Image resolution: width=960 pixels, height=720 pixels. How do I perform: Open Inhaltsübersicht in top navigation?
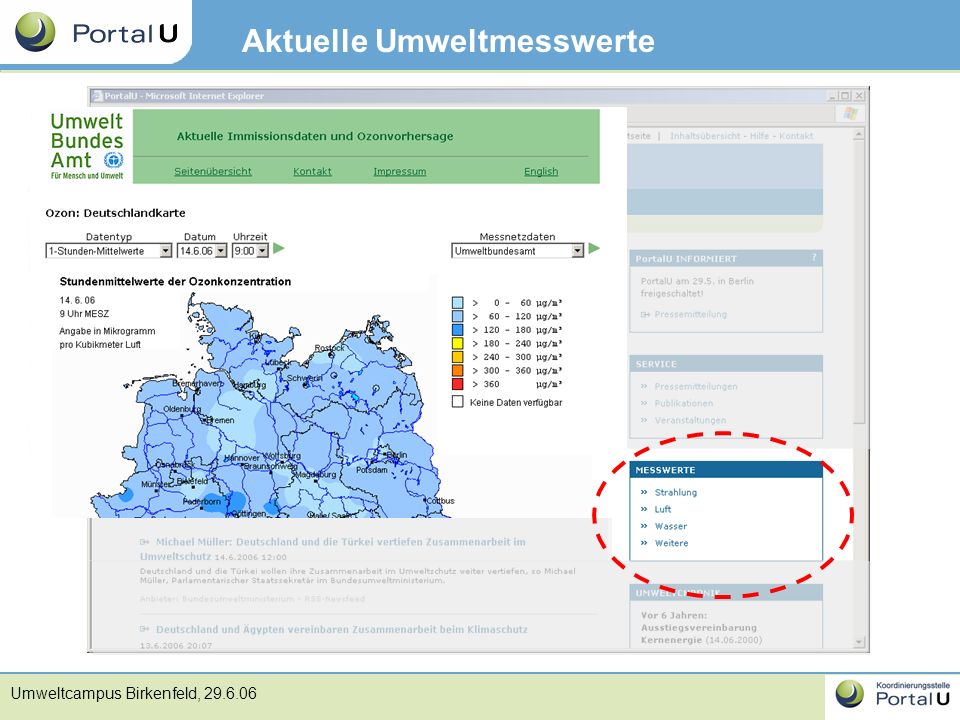[705, 136]
